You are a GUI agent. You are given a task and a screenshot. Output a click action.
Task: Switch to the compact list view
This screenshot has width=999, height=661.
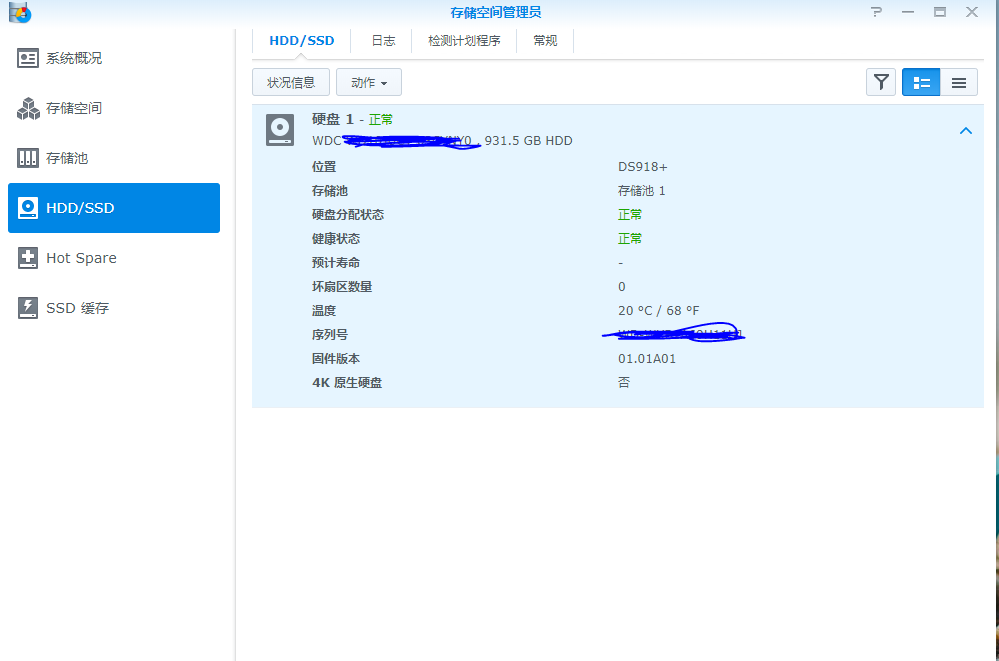(x=958, y=82)
